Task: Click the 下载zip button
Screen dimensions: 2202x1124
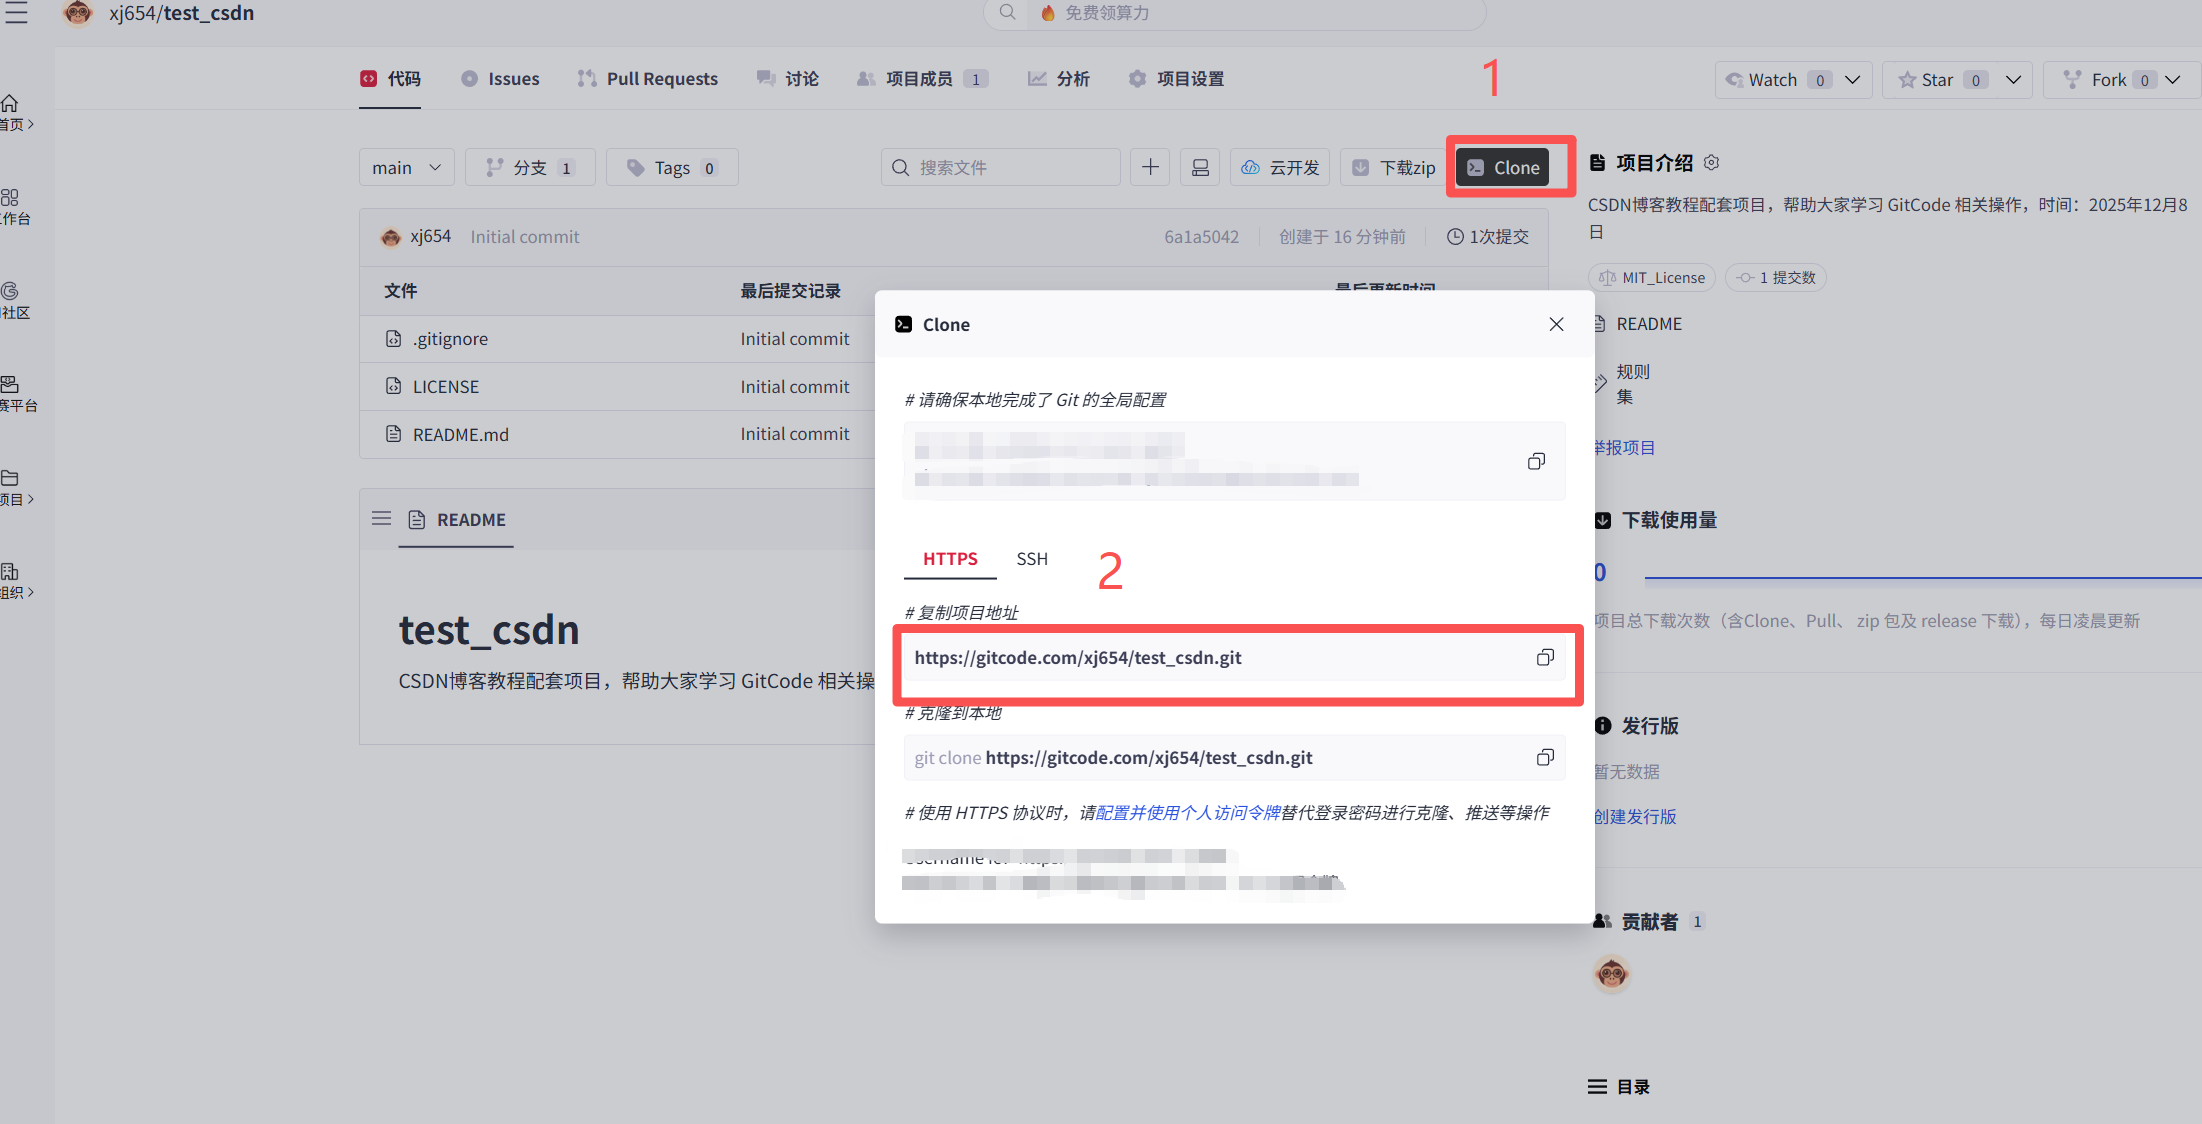Action: (1393, 167)
